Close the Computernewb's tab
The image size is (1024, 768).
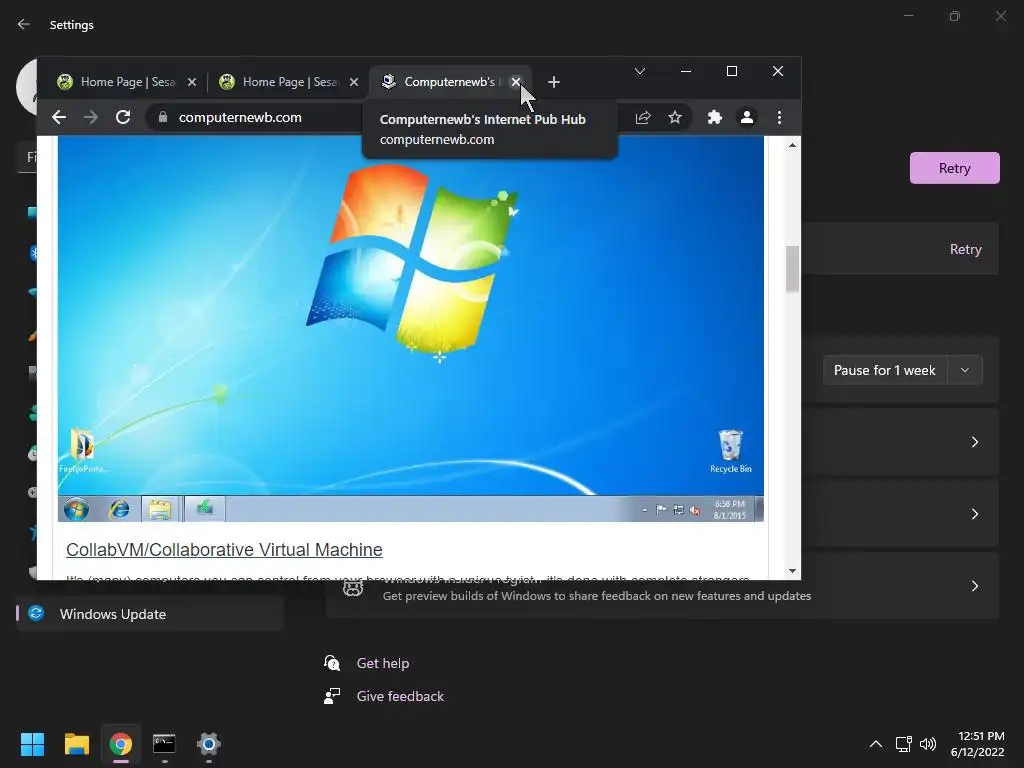pyautogui.click(x=516, y=82)
